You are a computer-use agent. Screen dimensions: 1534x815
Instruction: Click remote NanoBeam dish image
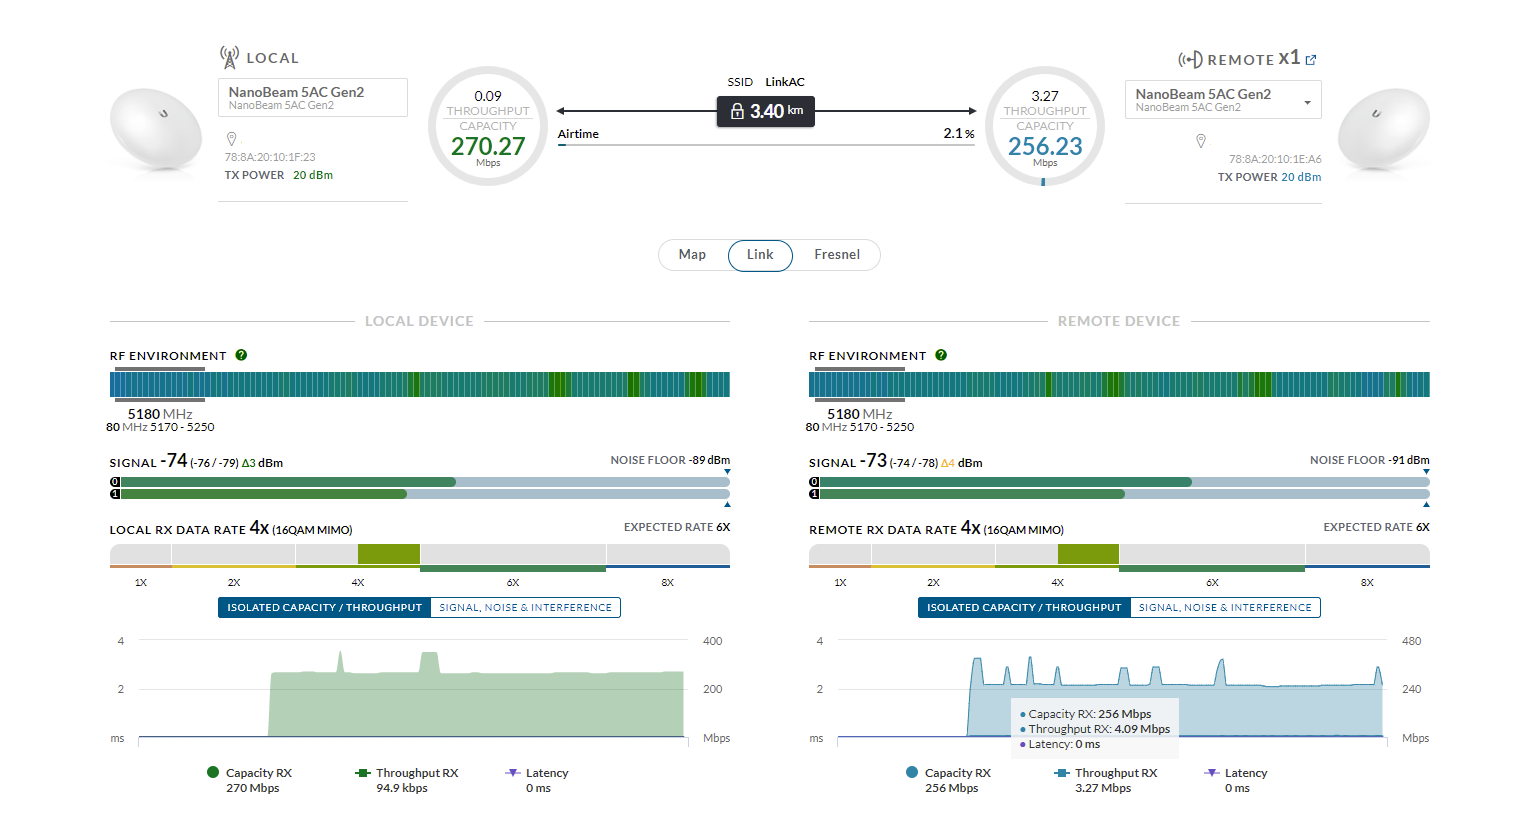[1383, 132]
